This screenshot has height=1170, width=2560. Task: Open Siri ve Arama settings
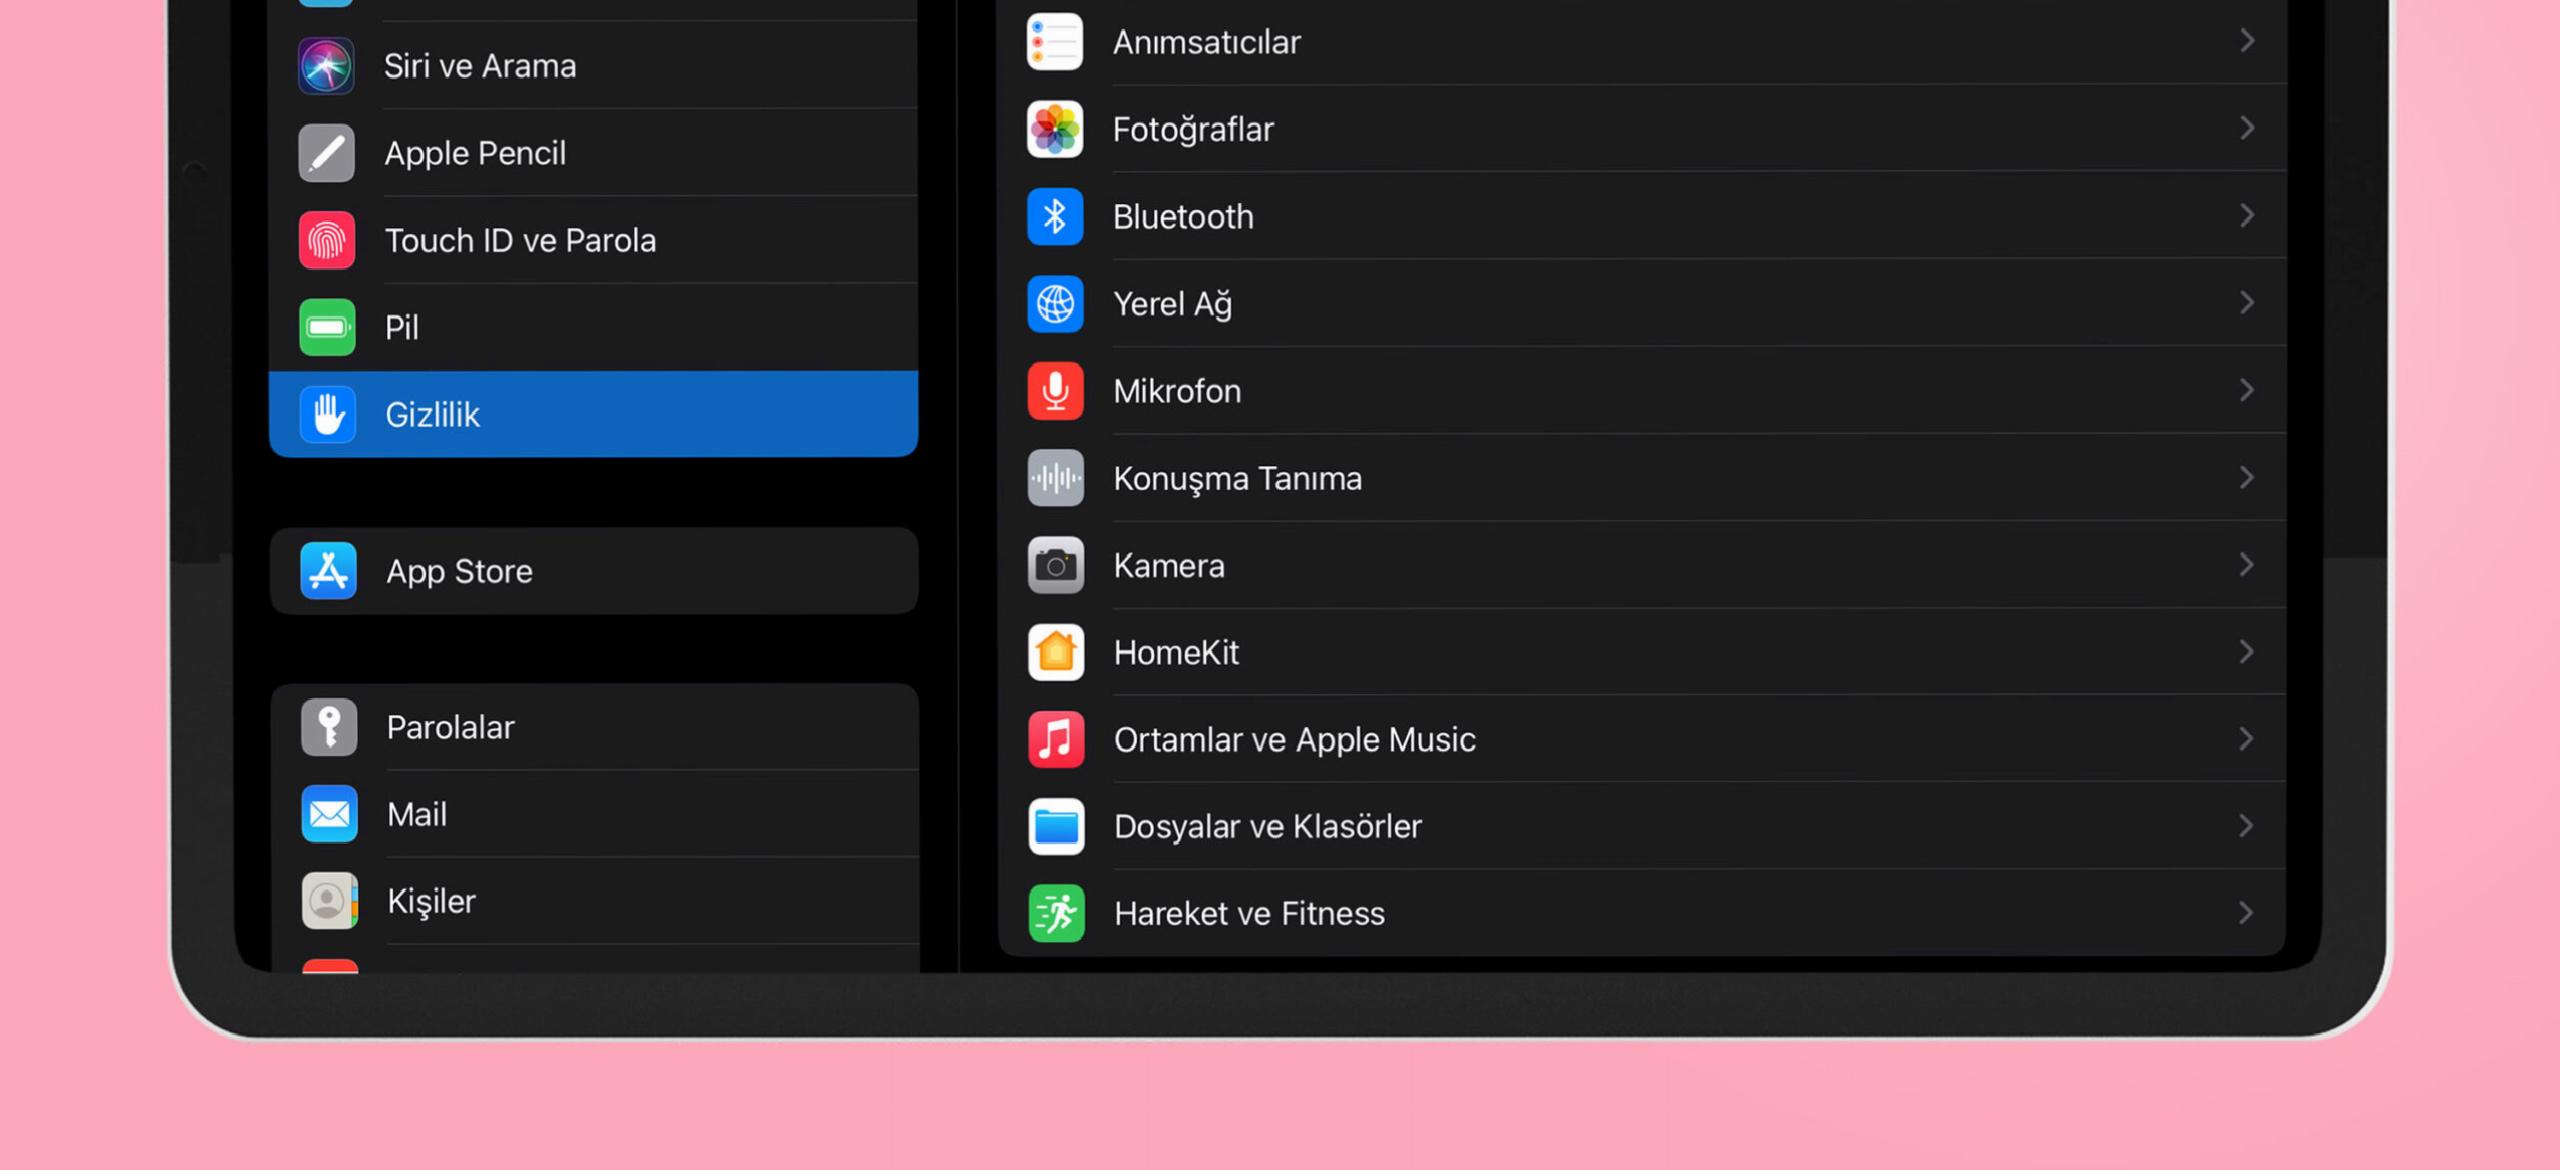point(594,66)
